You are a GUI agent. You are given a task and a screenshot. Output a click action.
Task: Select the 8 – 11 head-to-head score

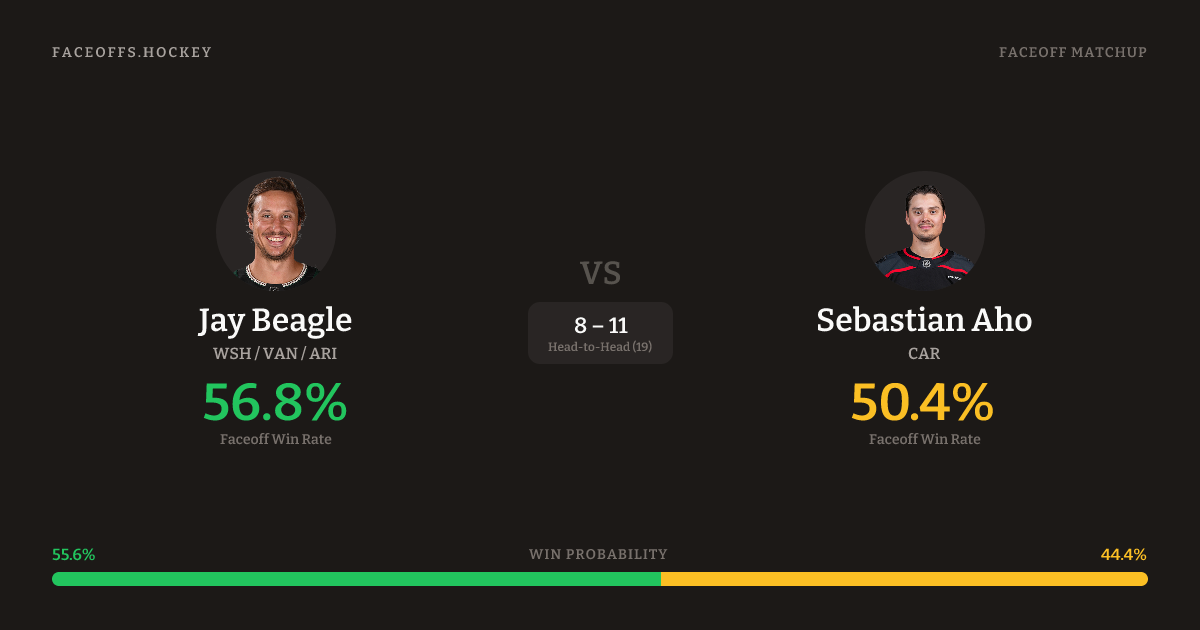pyautogui.click(x=600, y=325)
